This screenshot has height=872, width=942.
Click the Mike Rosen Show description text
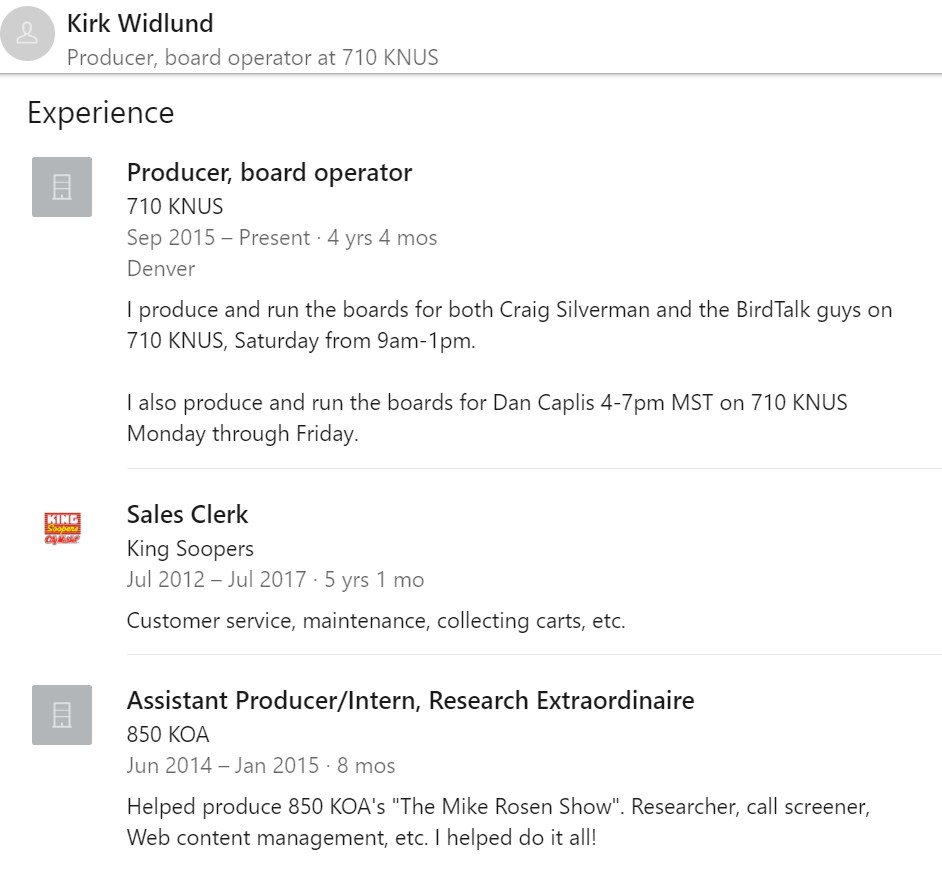pyautogui.click(x=499, y=822)
